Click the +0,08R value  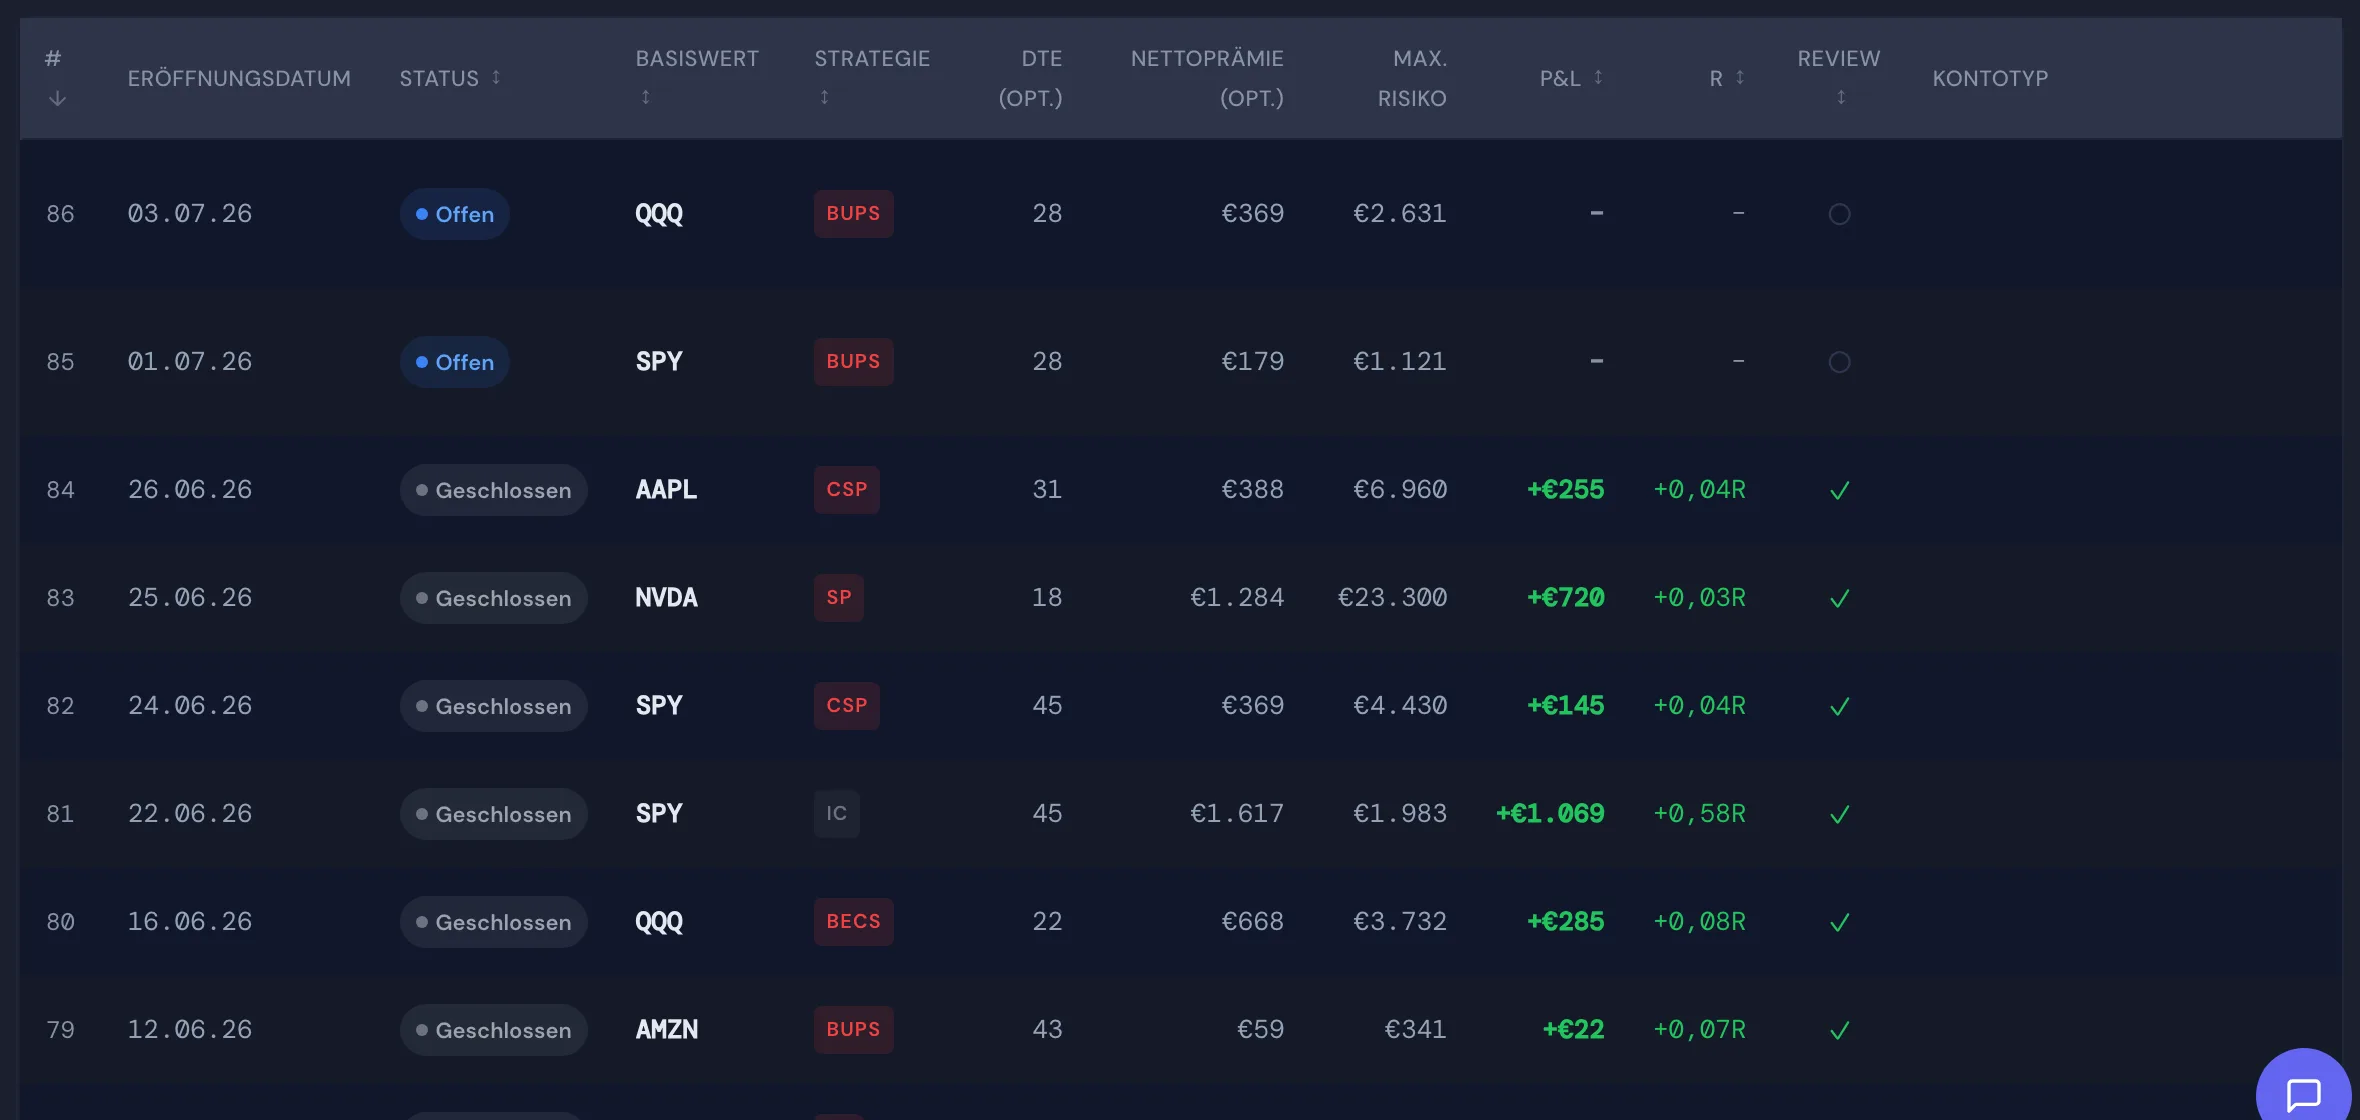1699,922
